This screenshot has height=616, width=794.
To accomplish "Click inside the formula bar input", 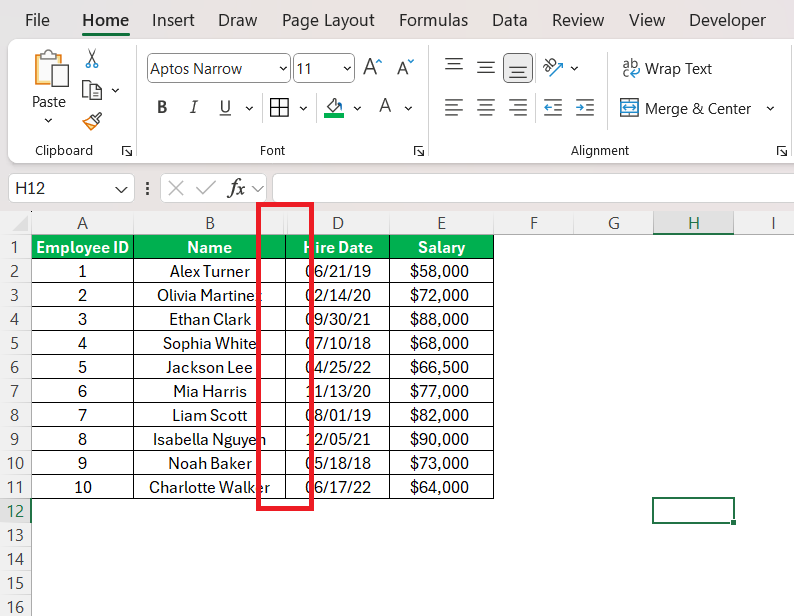I will click(533, 188).
